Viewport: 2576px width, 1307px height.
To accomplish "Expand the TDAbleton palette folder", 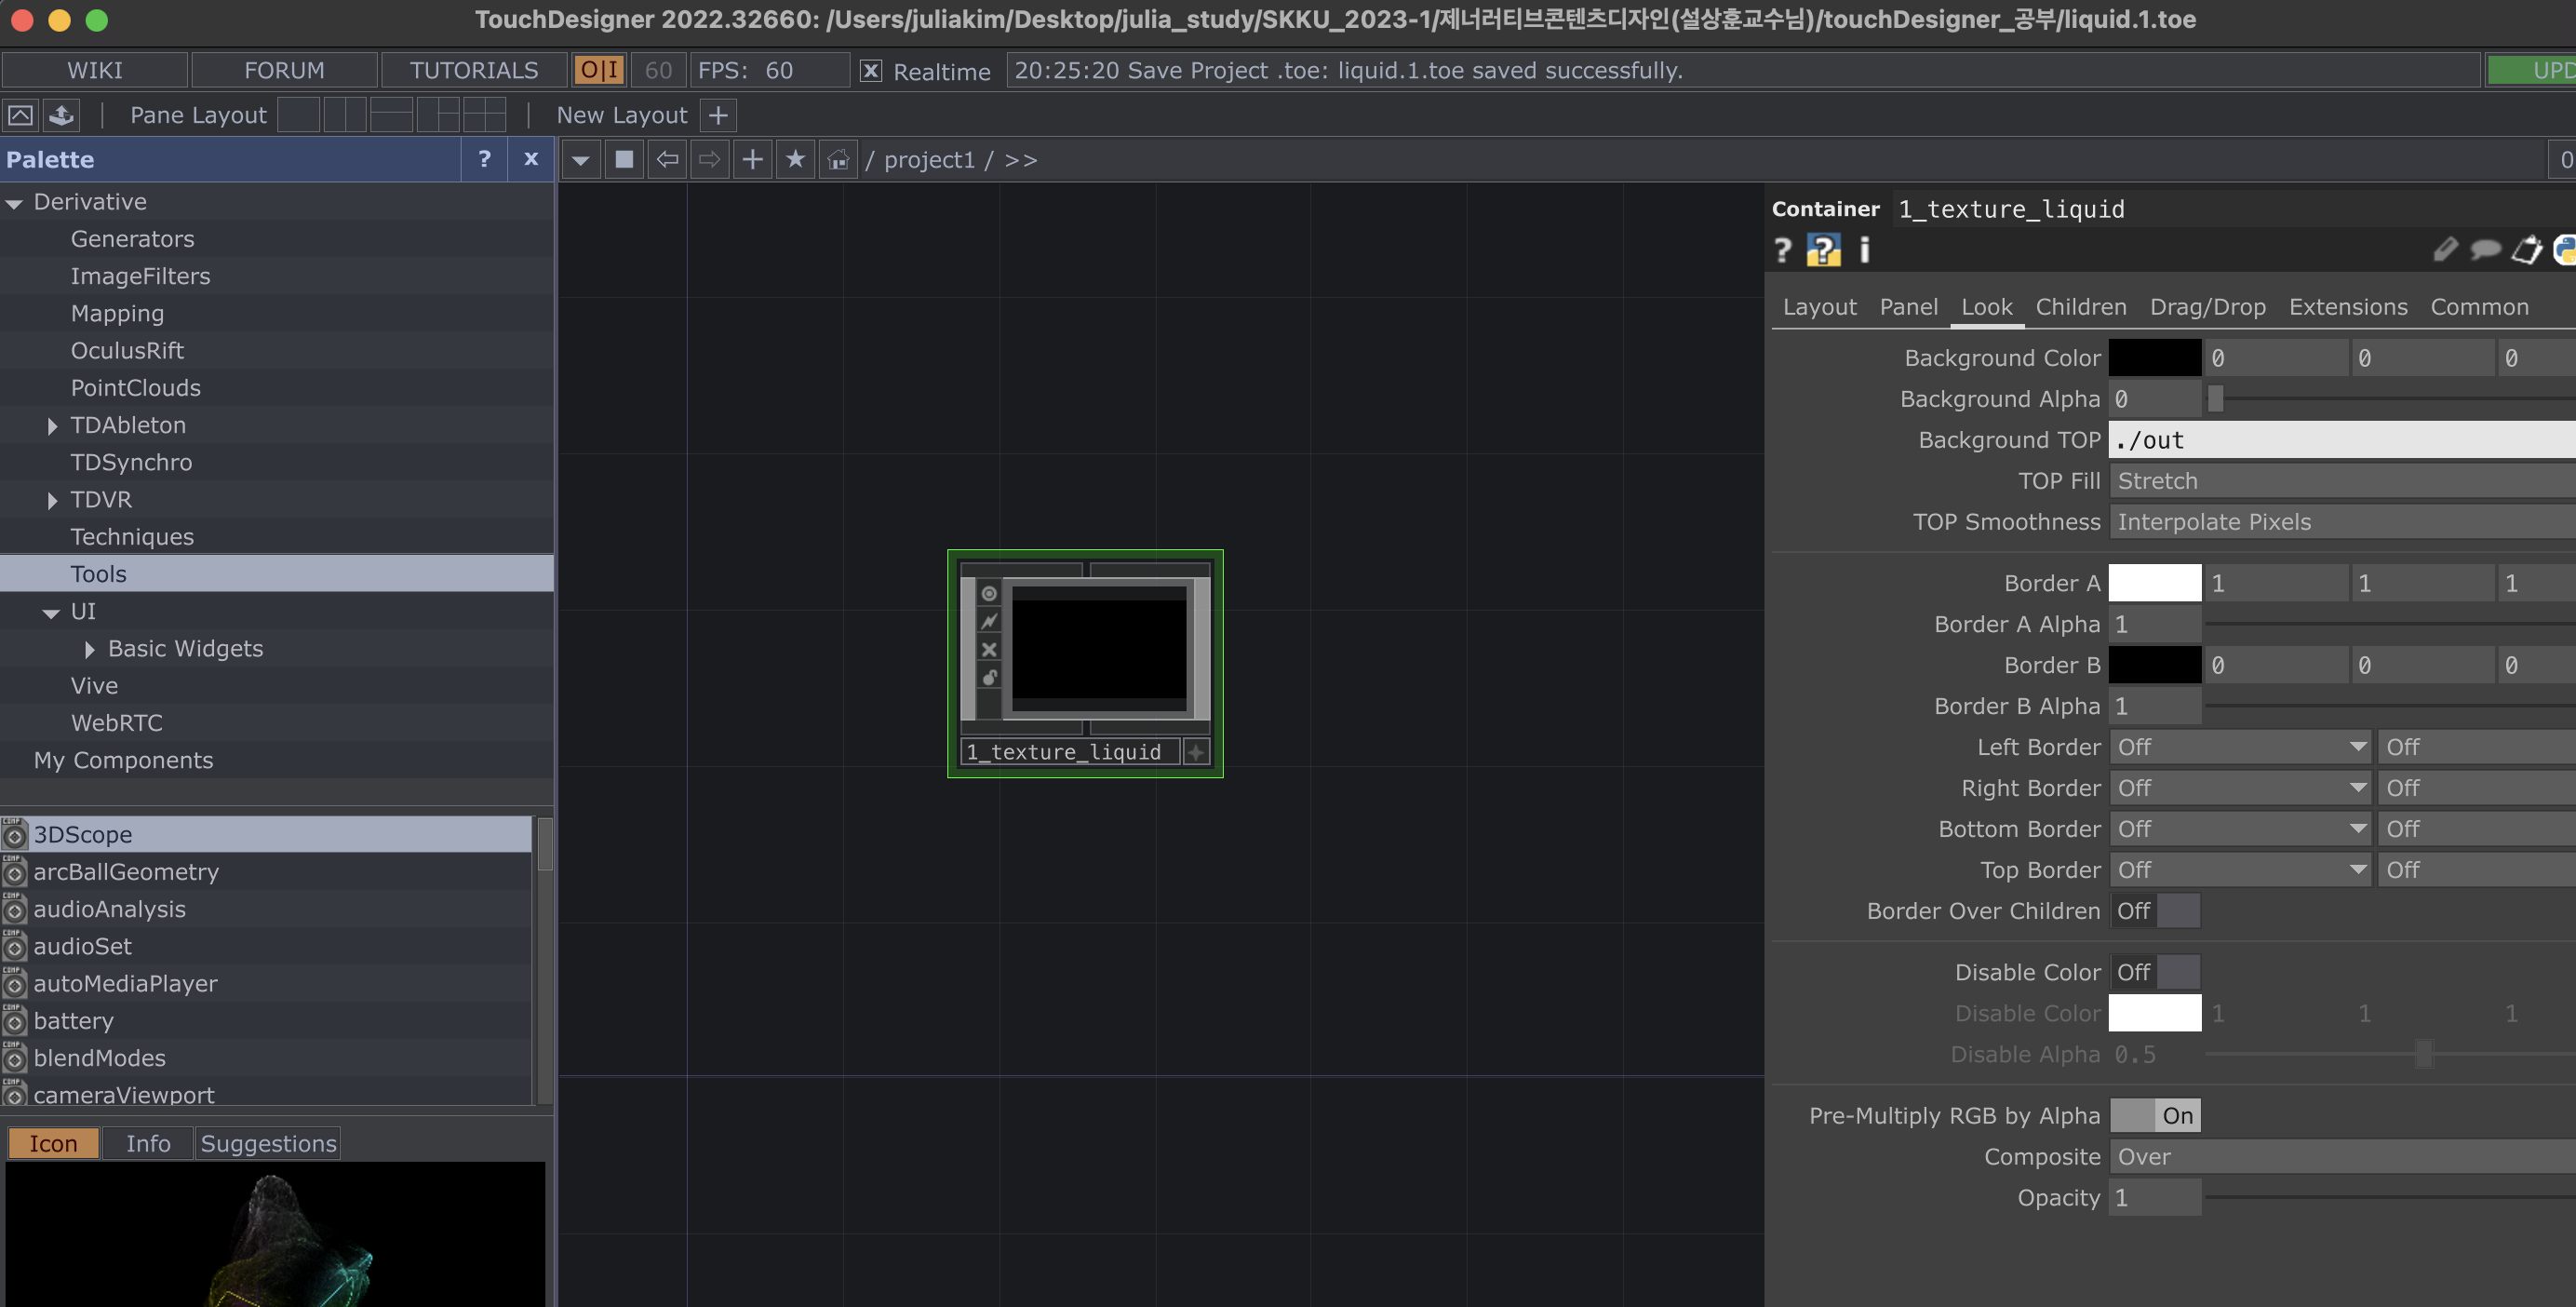I will (x=52, y=426).
